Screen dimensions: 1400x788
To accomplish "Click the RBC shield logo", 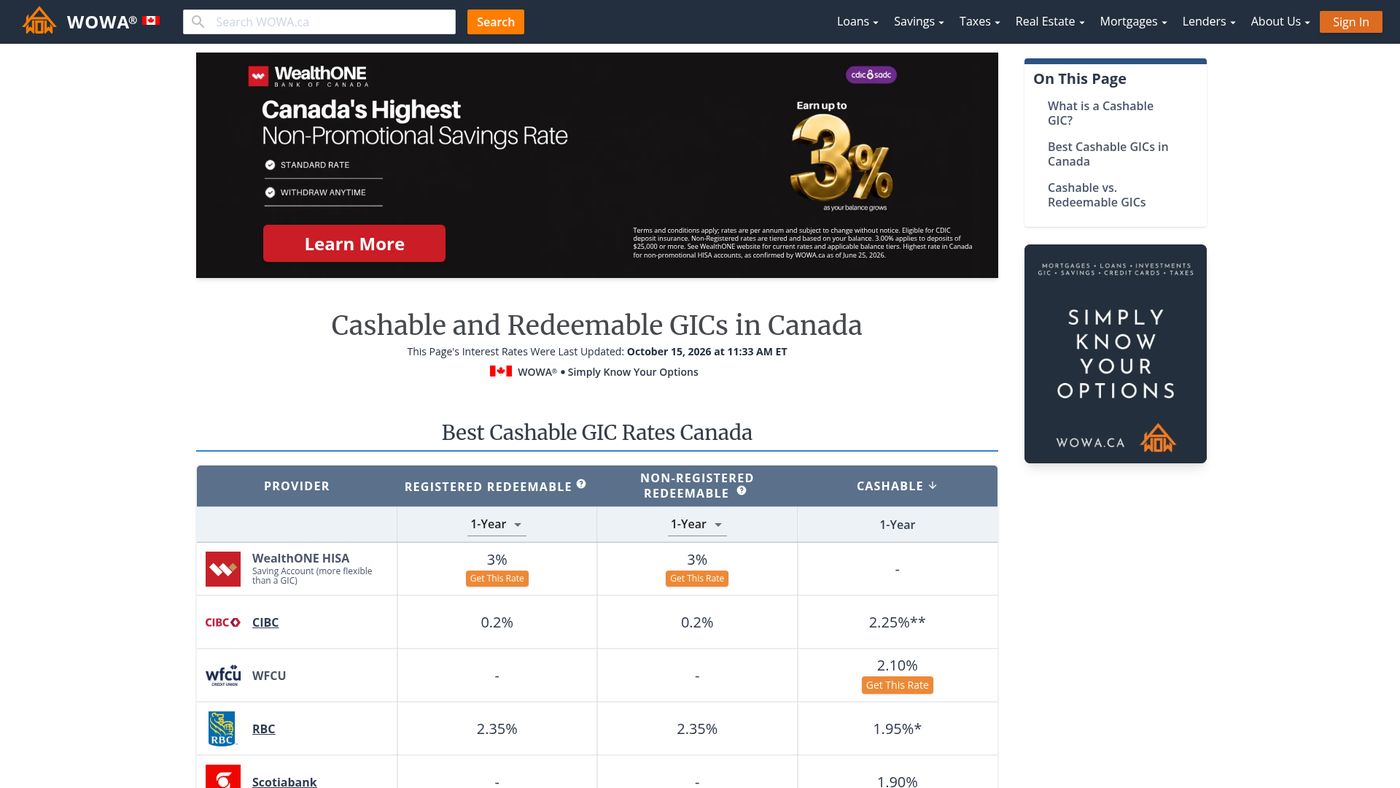I will pos(222,729).
